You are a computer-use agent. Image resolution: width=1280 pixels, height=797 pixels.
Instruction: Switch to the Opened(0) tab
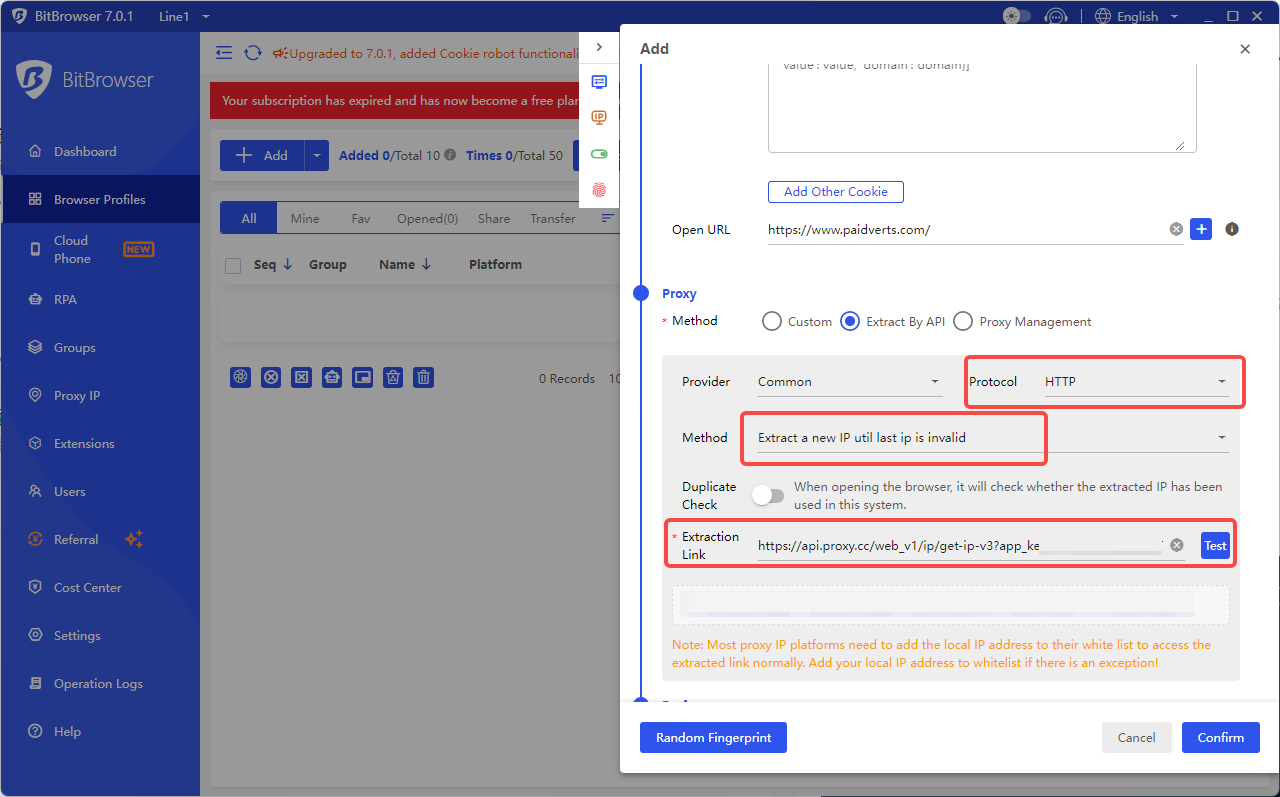[x=427, y=218]
